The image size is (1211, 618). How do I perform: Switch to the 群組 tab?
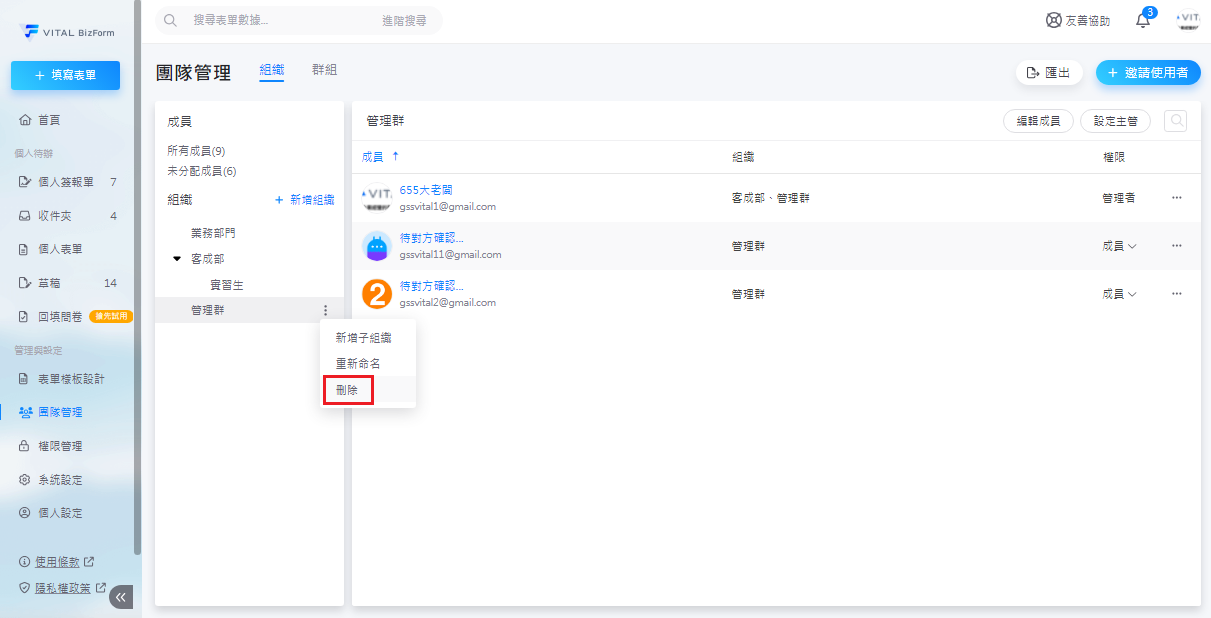(324, 70)
